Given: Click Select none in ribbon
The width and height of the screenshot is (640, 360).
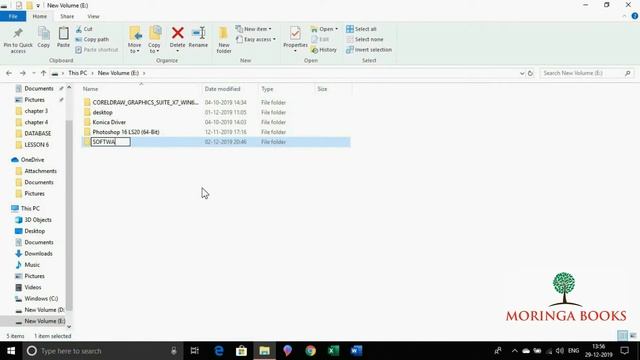Looking at the screenshot, I should pyautogui.click(x=364, y=39).
